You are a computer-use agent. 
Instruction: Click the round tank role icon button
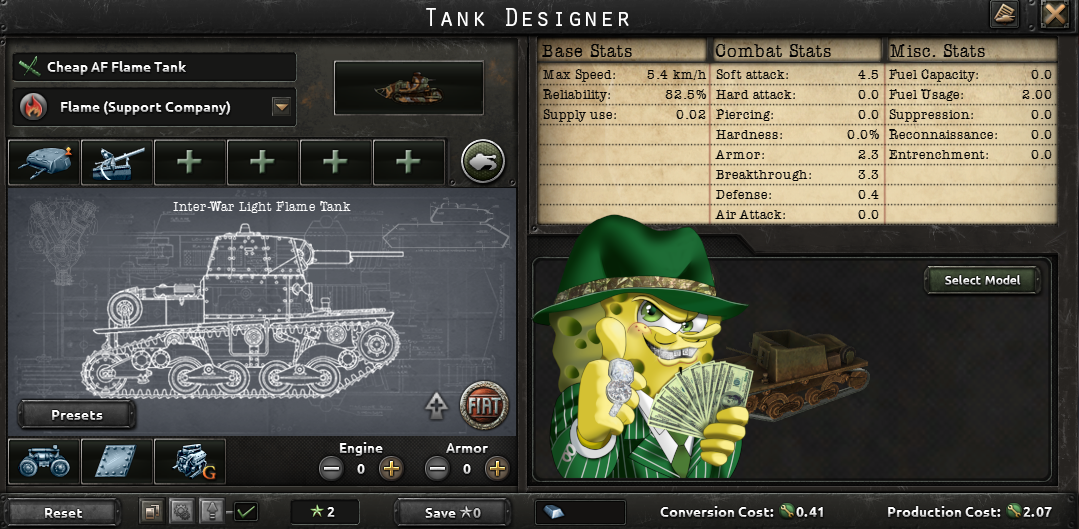point(482,162)
